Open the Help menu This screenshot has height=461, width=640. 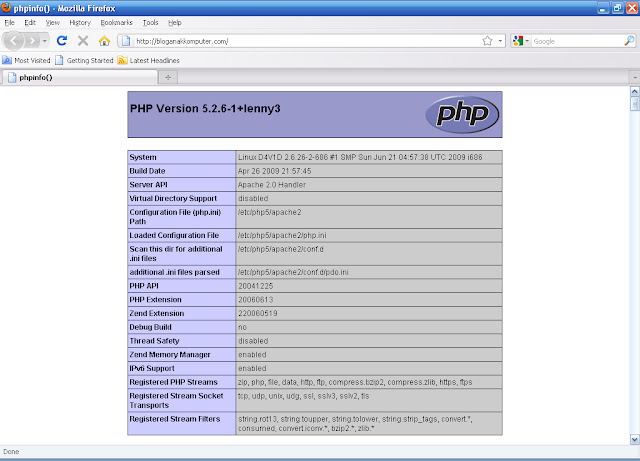pos(175,23)
